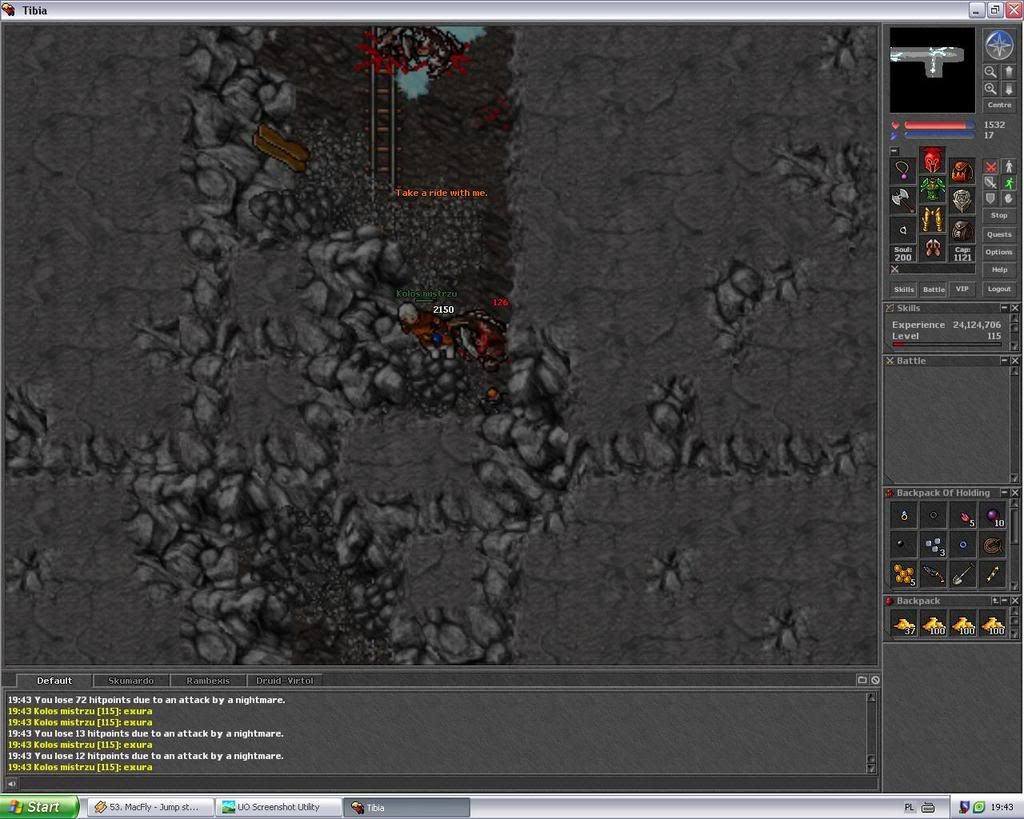Enable balanced fight mode (sword and shield)
1024x819 pixels.
click(x=991, y=183)
